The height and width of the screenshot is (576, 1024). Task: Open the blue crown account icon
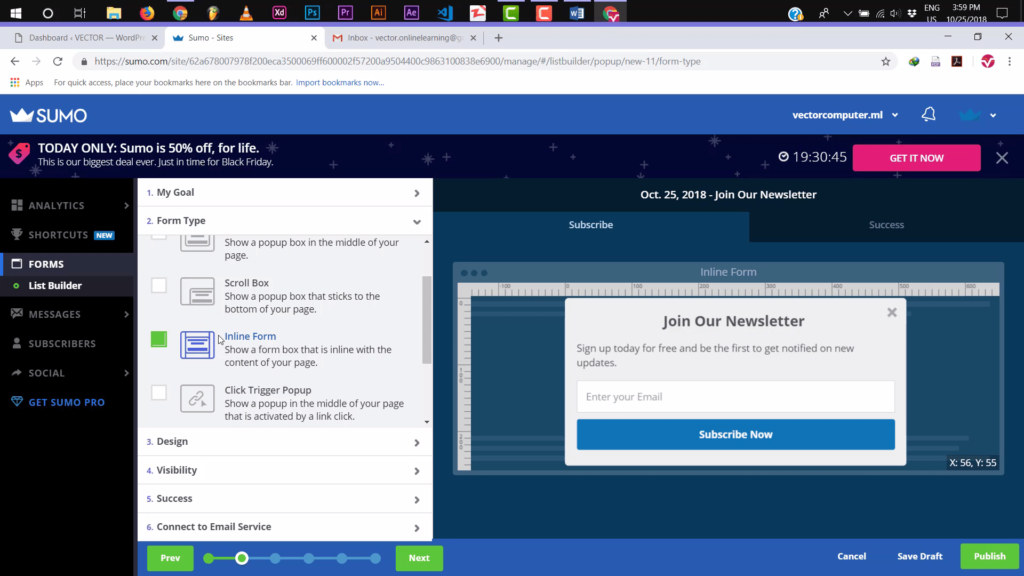[970, 115]
